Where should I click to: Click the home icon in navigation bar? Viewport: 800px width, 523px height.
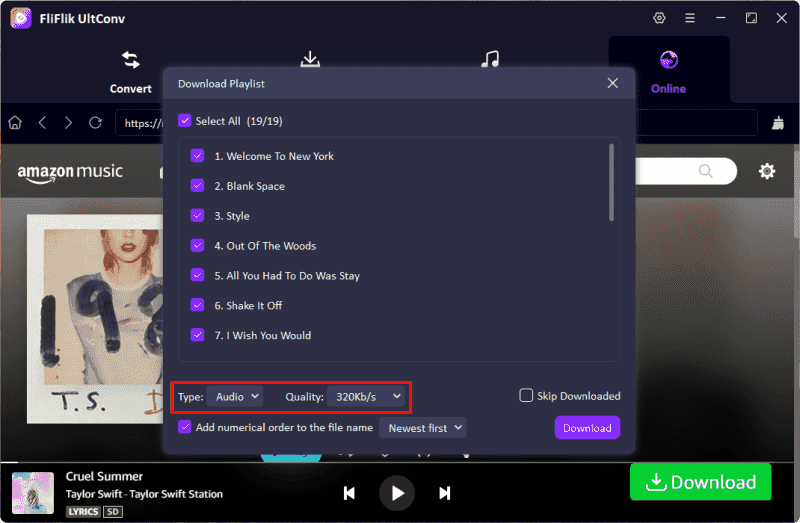click(15, 123)
